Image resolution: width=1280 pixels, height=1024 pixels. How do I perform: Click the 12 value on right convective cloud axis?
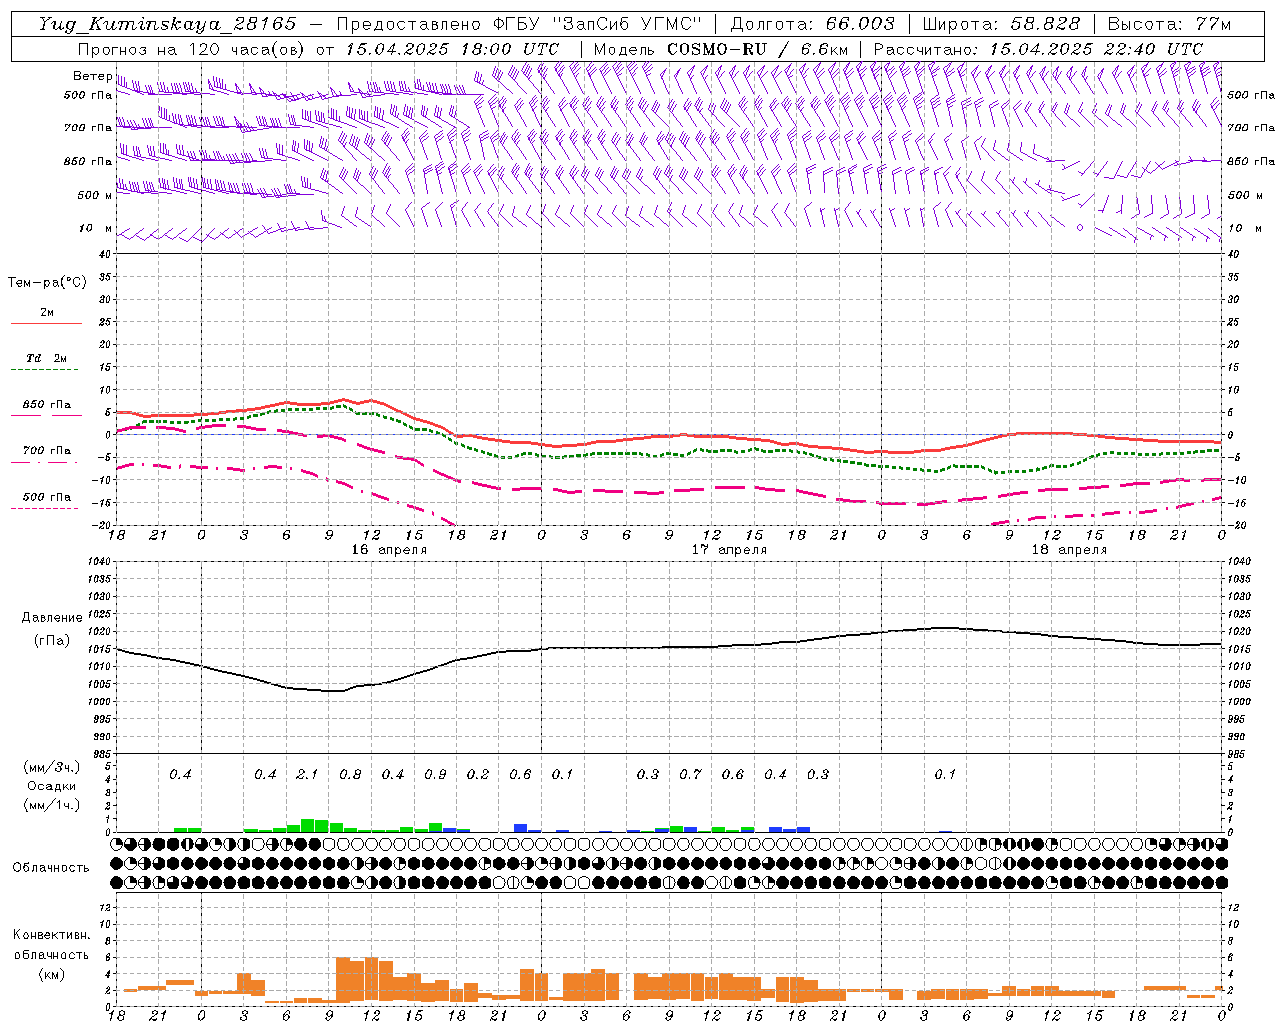tap(1234, 907)
